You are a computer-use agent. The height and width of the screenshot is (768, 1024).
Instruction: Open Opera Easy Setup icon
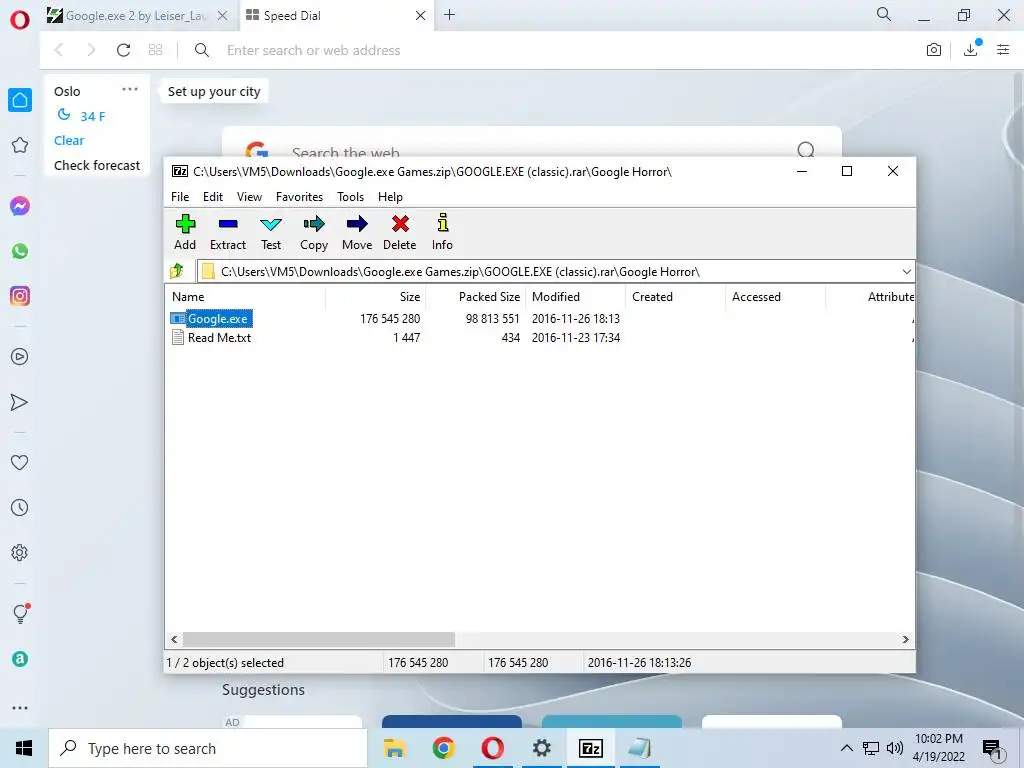click(x=1003, y=50)
